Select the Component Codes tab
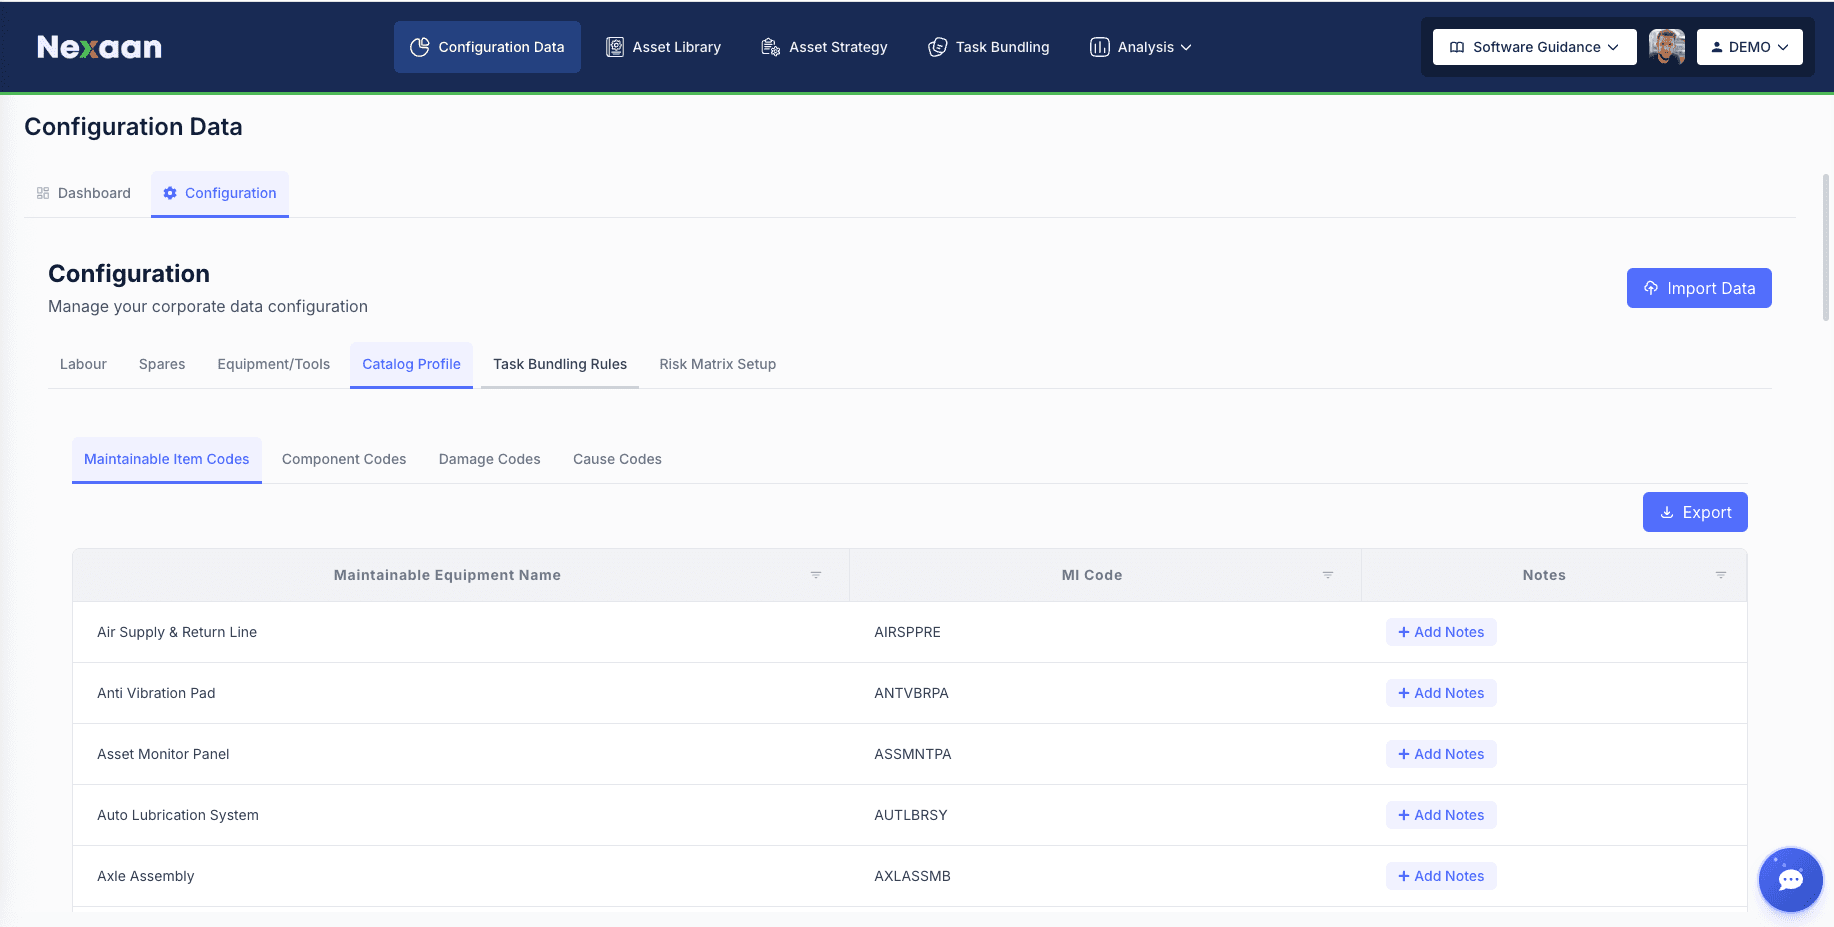Viewport: 1834px width, 927px height. click(x=344, y=459)
